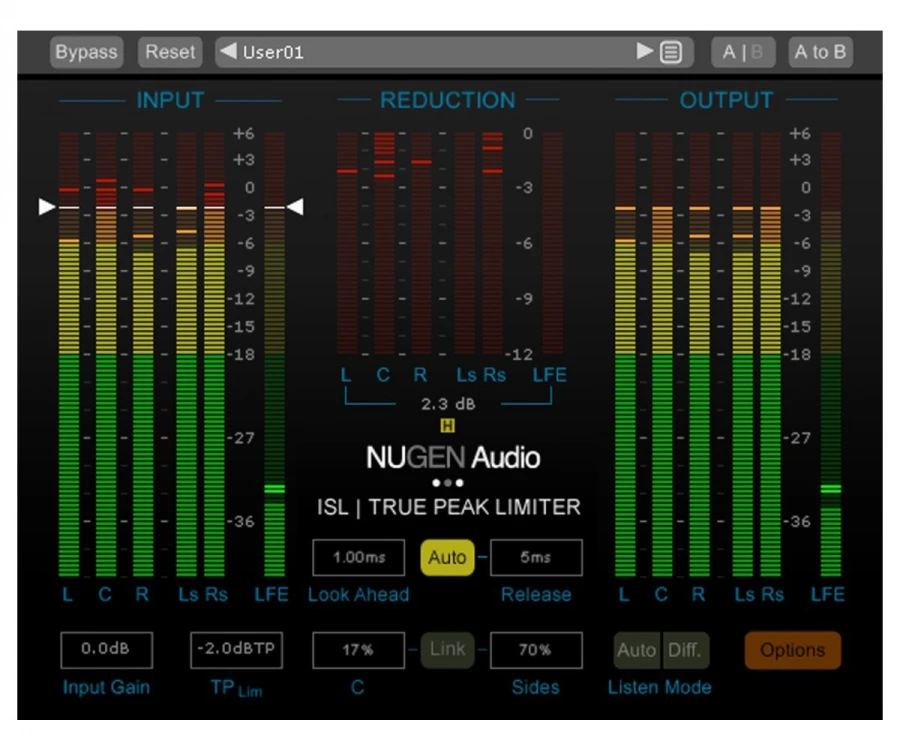The width and height of the screenshot is (900, 750).
Task: Click the Look Ahead label
Action: [x=358, y=594]
